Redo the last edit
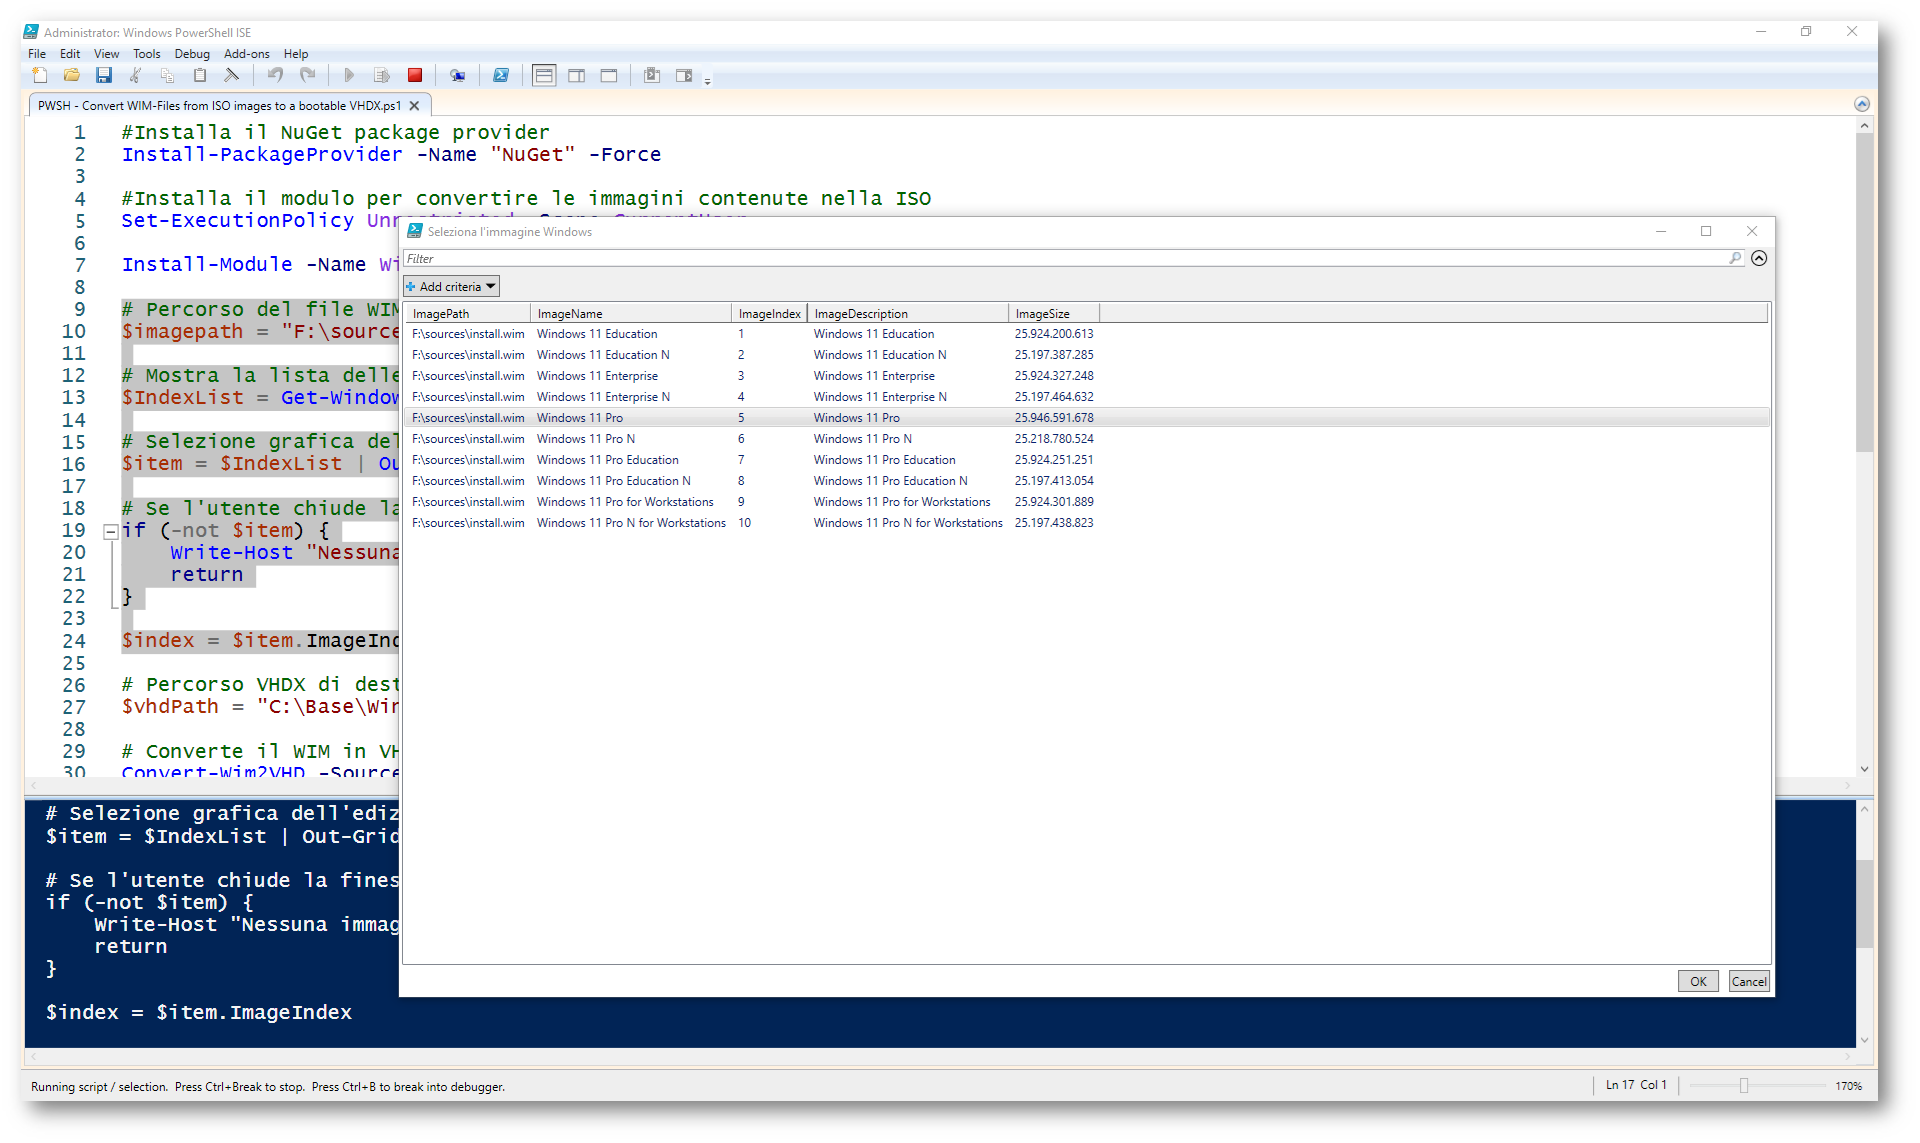The image size is (1920, 1143). [x=308, y=75]
